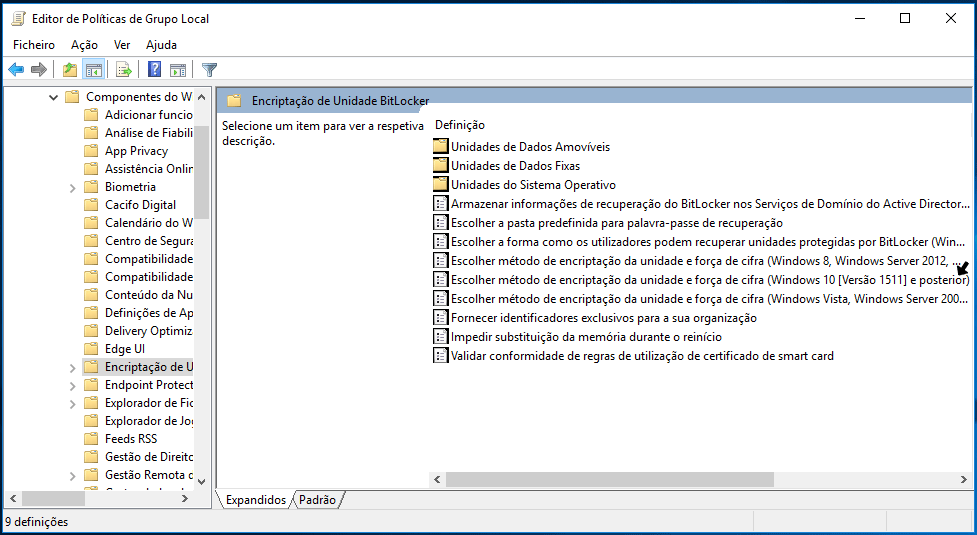Expand the Gestão Remota tree node
The image size is (977, 535).
point(72,475)
